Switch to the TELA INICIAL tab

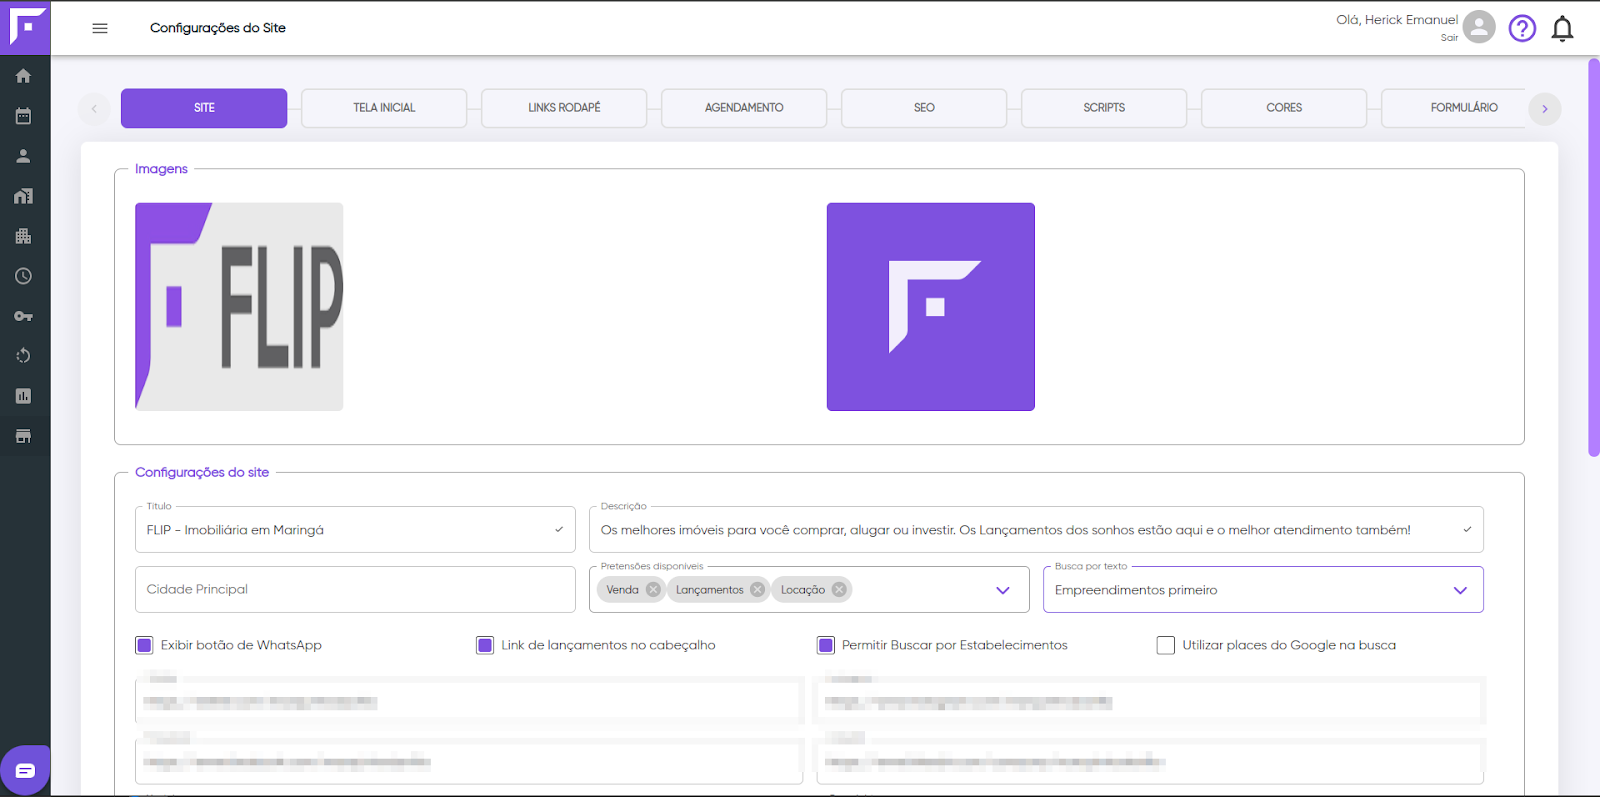tap(384, 108)
